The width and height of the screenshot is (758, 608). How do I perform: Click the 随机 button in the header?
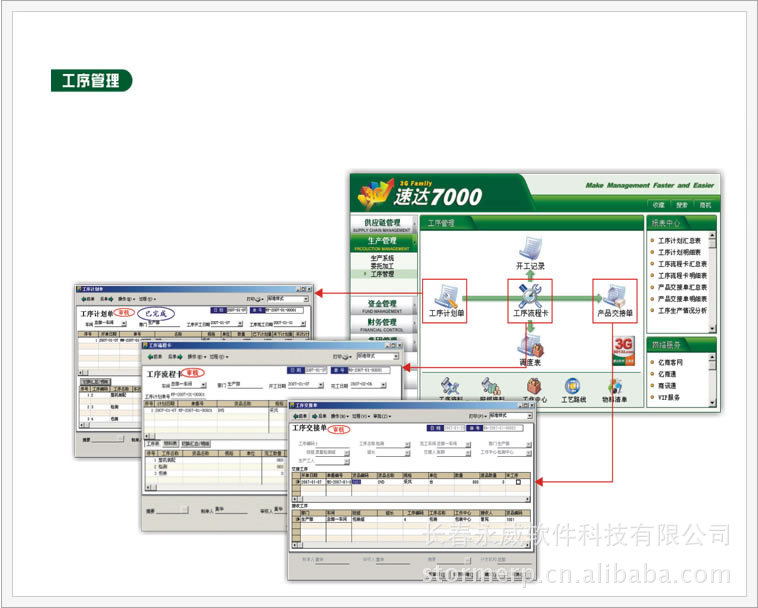[x=705, y=205]
